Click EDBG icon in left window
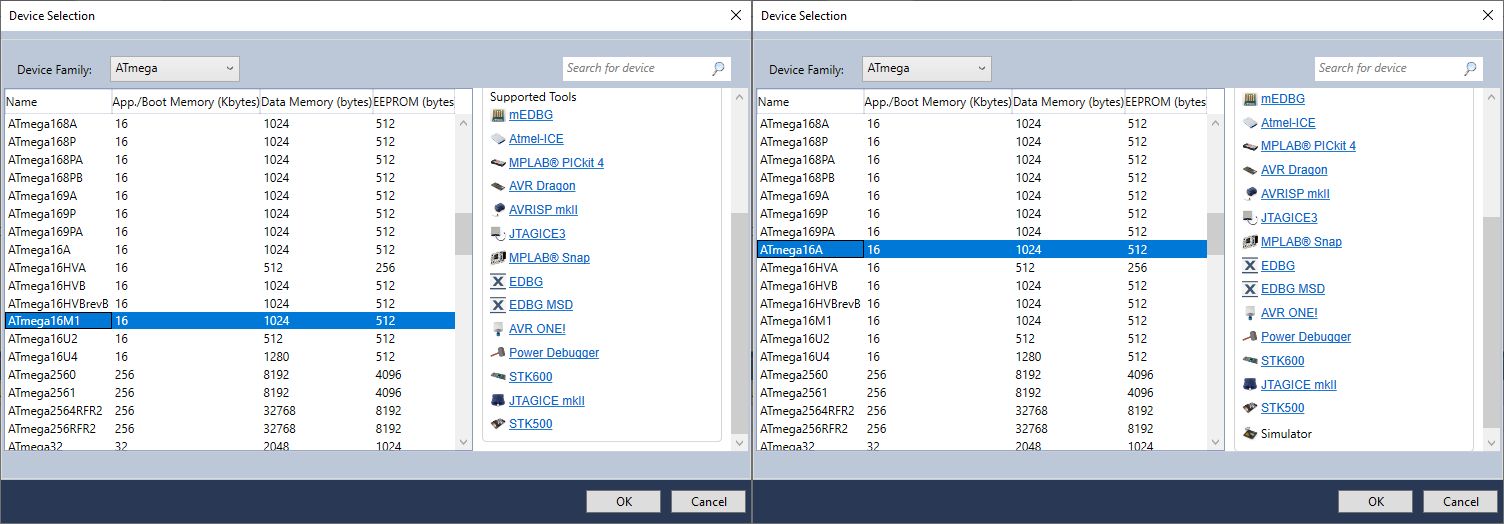The height and width of the screenshot is (524, 1504). (498, 281)
